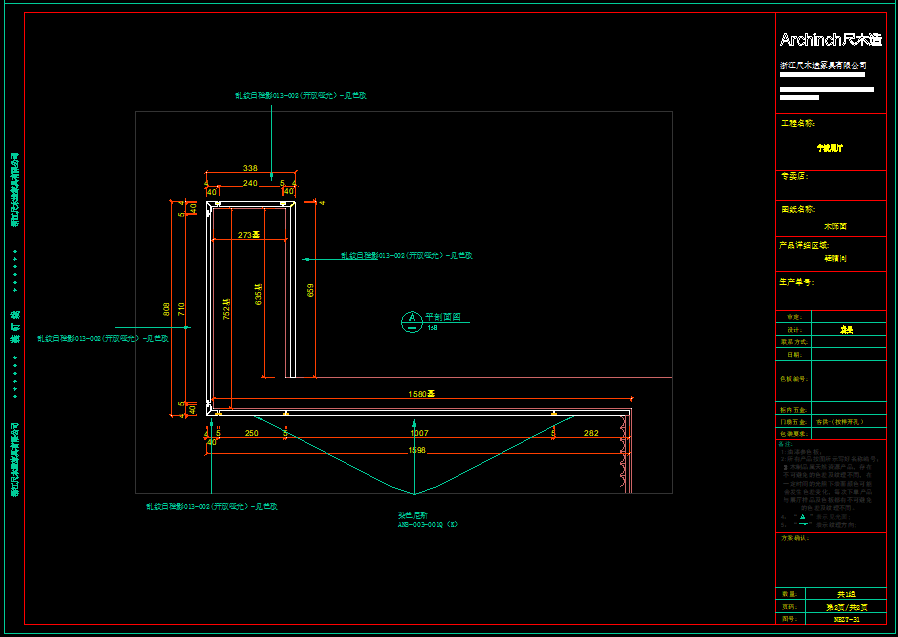The image size is (898, 637).
Task: Select the 273 inner width dimension
Action: pyautogui.click(x=248, y=235)
